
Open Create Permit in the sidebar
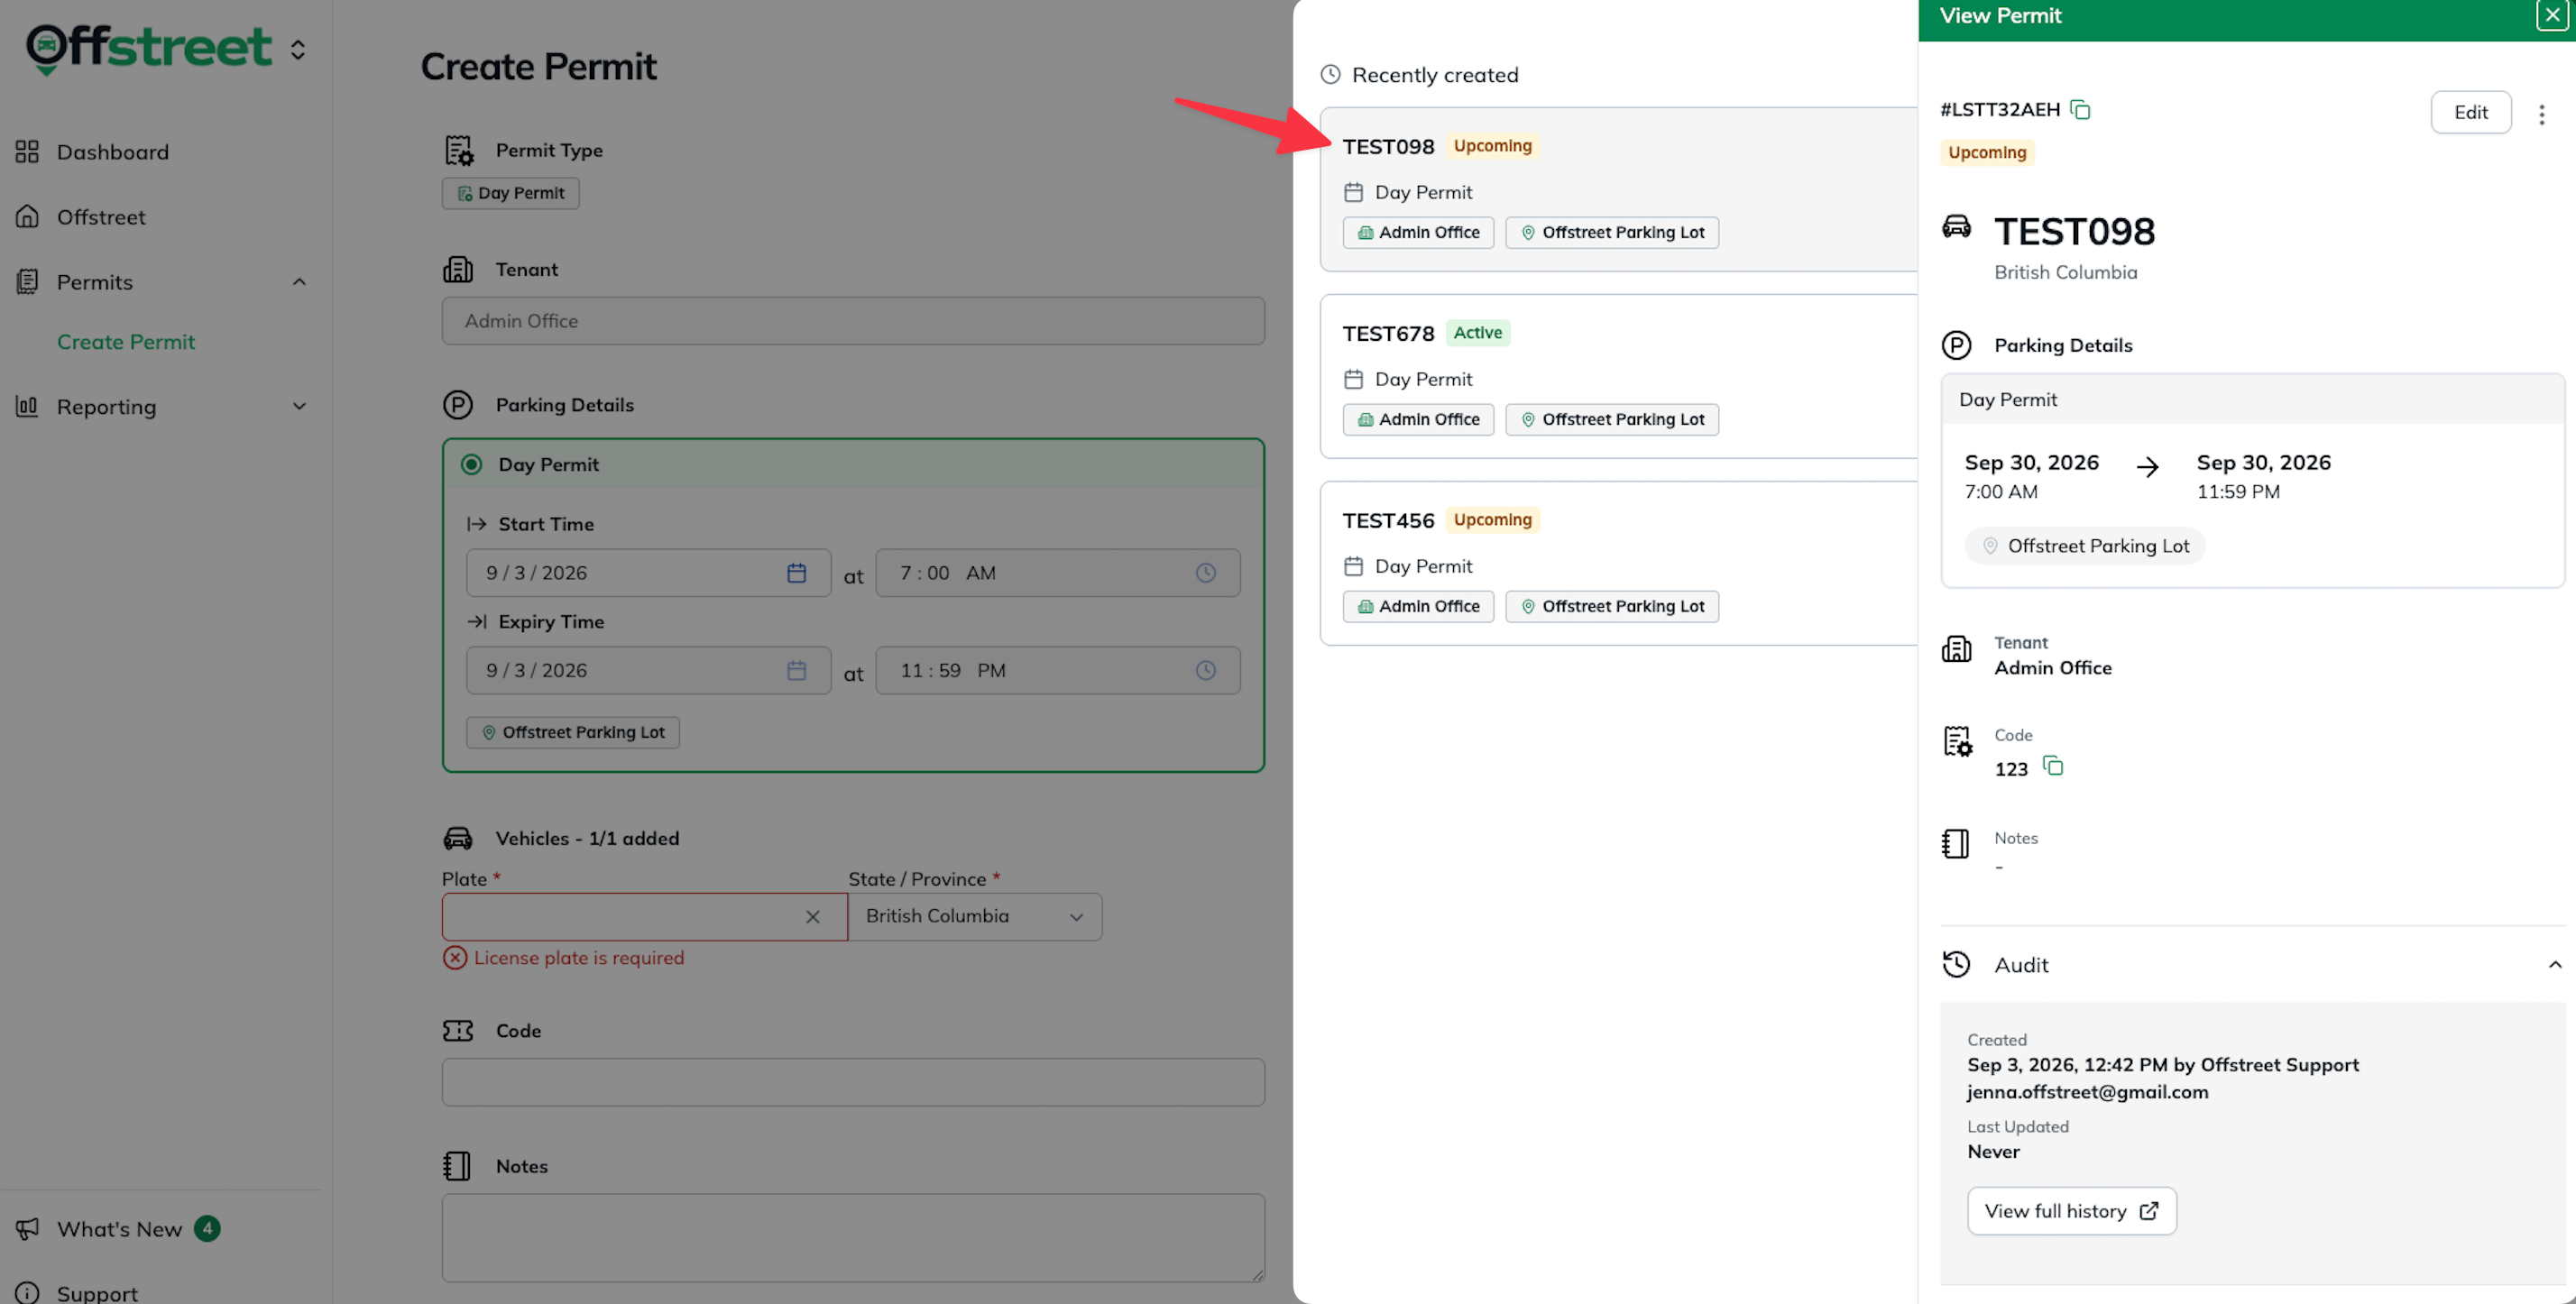126,342
